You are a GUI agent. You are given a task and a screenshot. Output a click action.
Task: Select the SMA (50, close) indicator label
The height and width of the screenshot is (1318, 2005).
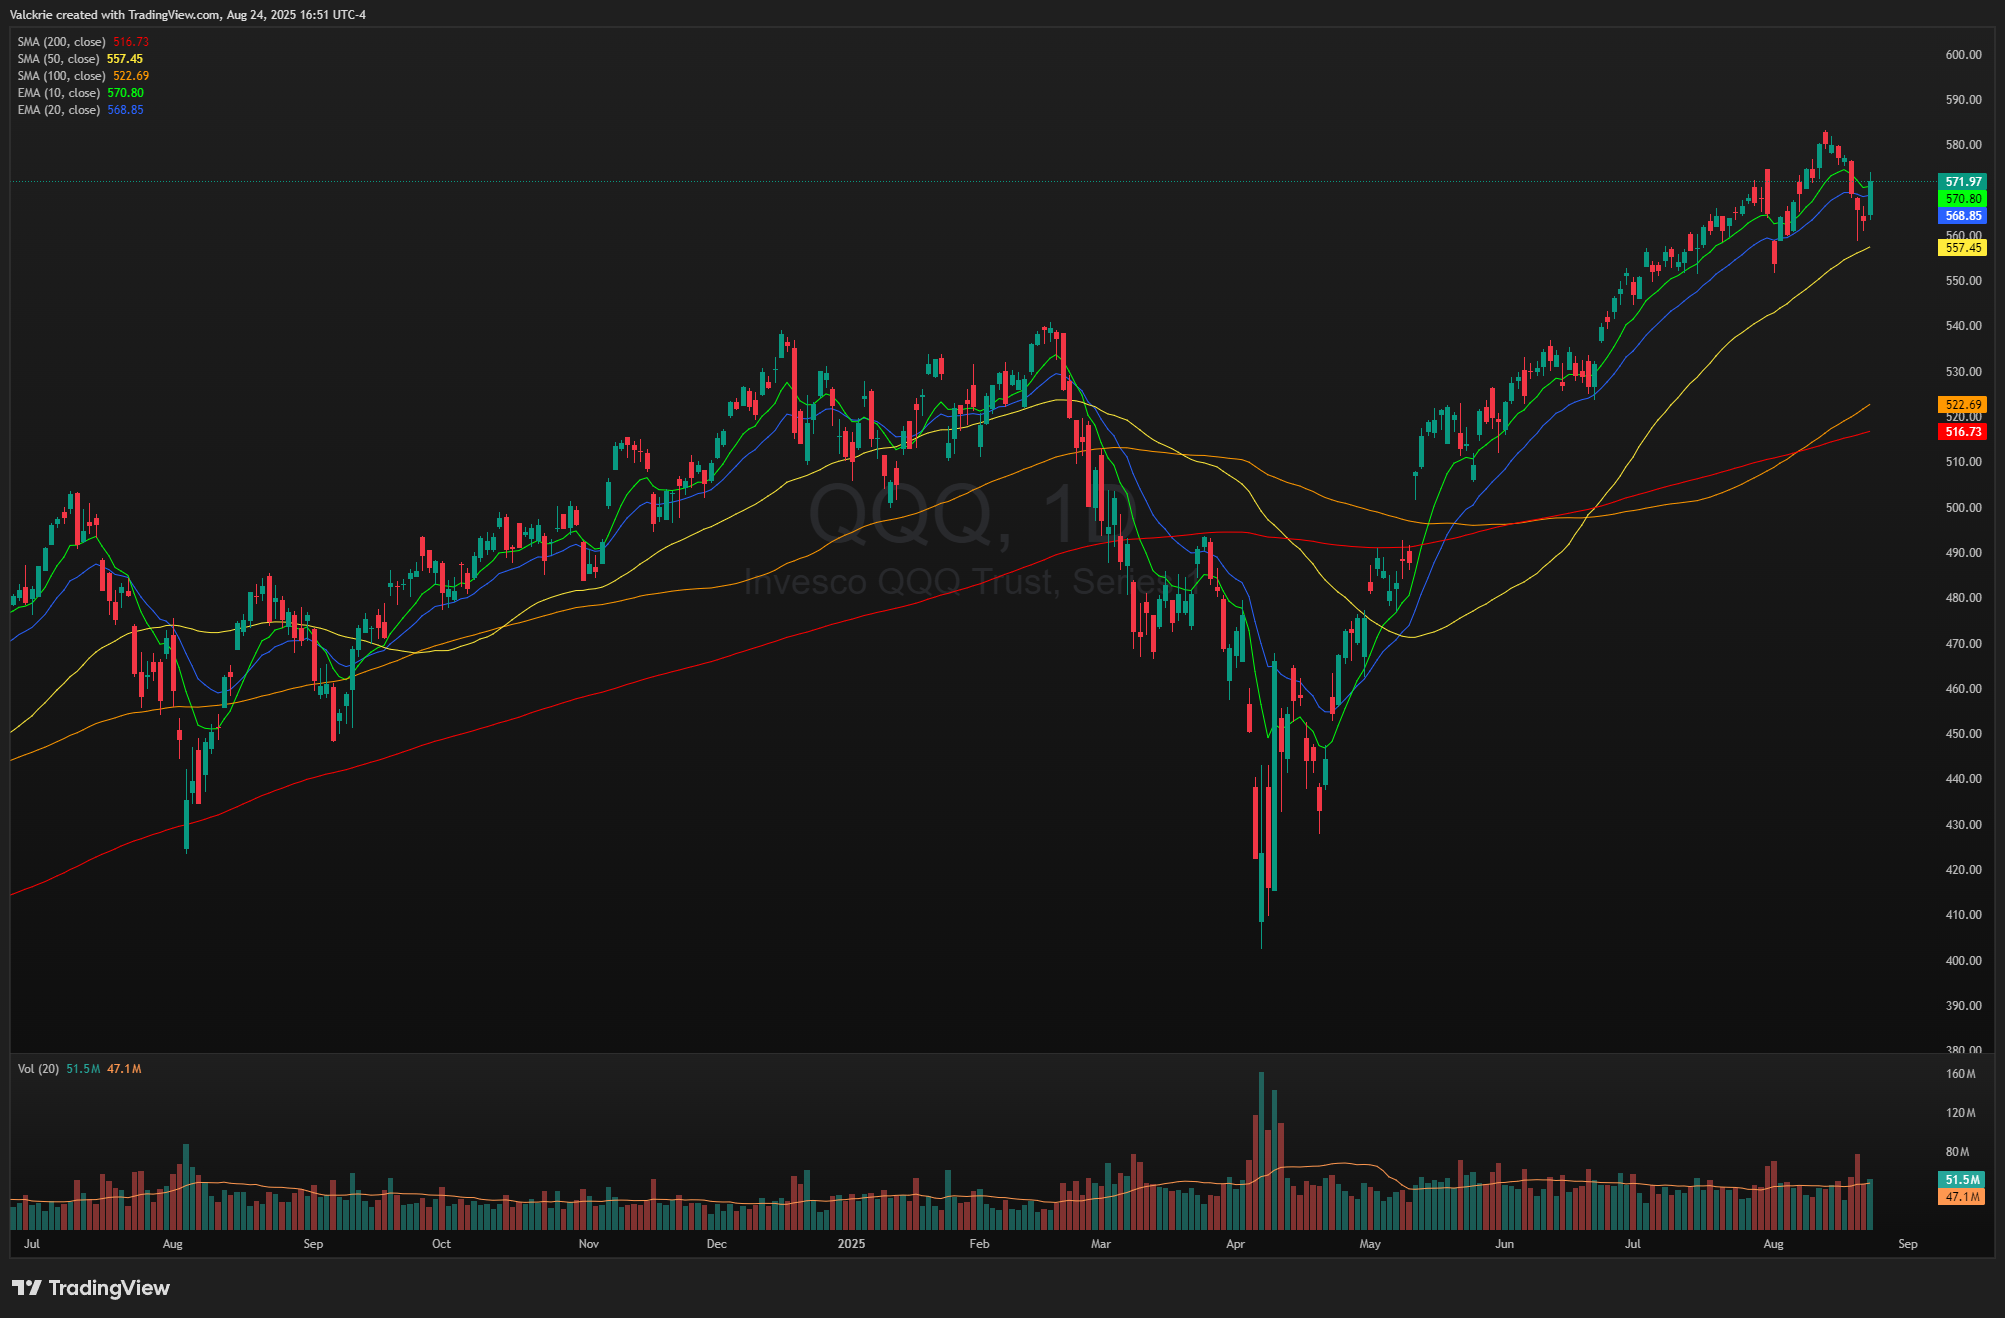(x=58, y=59)
